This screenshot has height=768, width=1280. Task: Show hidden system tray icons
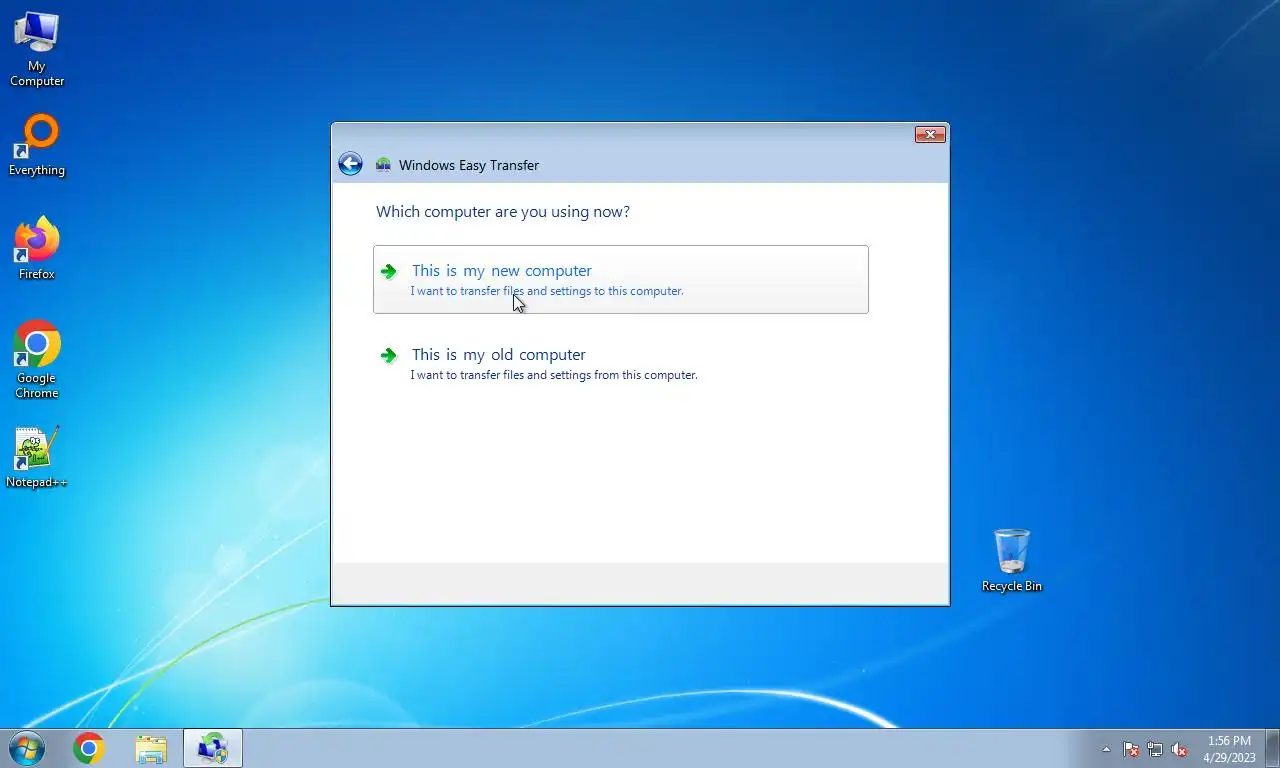pos(1106,749)
